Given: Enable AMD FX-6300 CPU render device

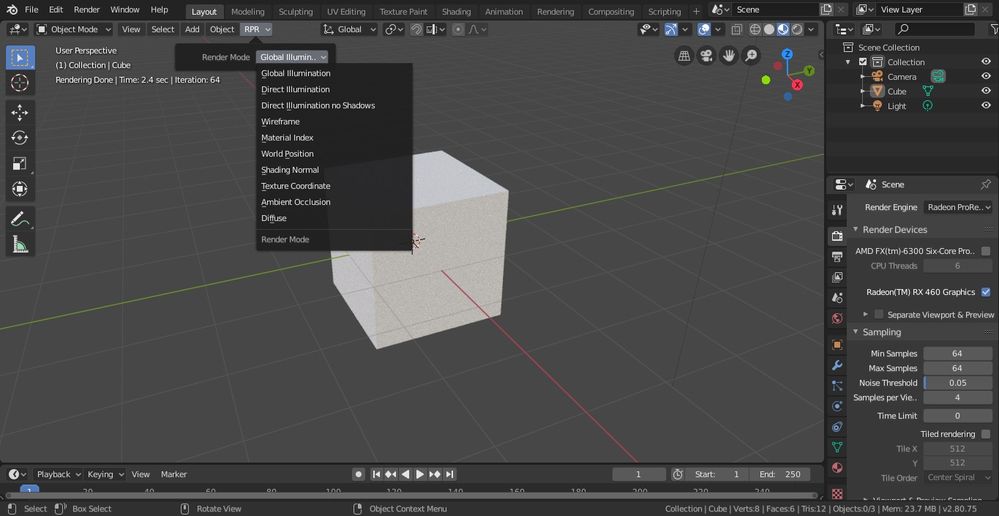Looking at the screenshot, I should [x=986, y=251].
